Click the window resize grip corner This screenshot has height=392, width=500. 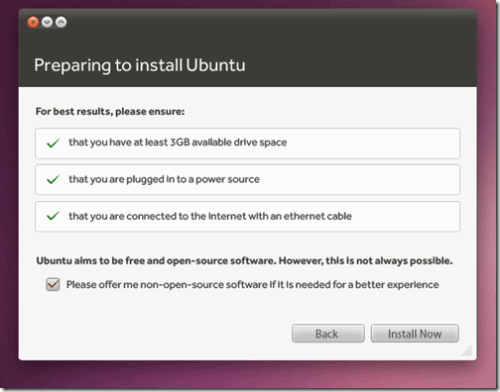coord(467,351)
